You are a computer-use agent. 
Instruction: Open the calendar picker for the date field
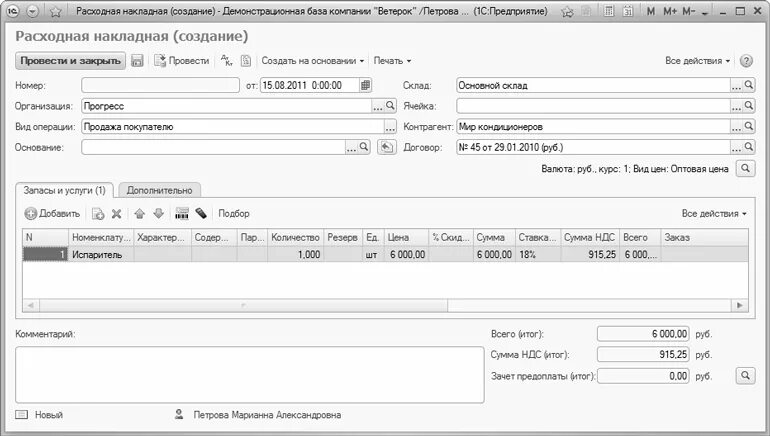(365, 85)
